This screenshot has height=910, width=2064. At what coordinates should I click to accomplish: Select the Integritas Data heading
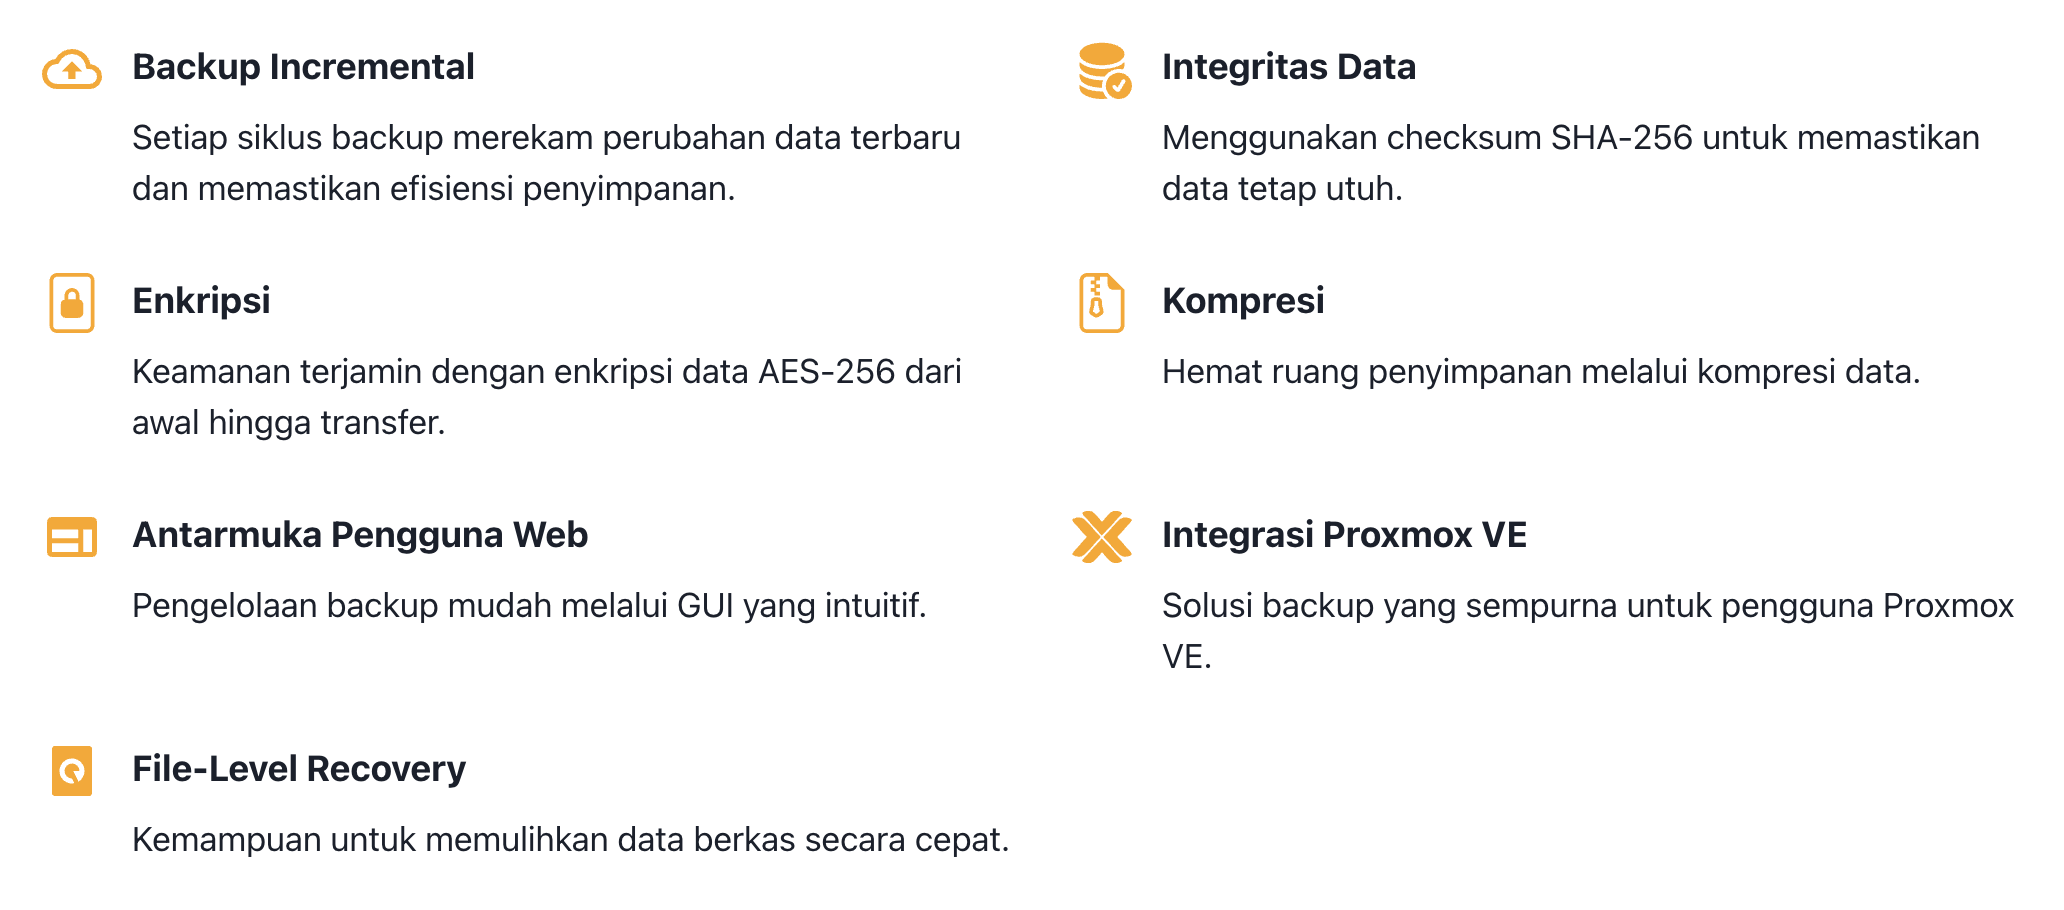coord(1288,67)
